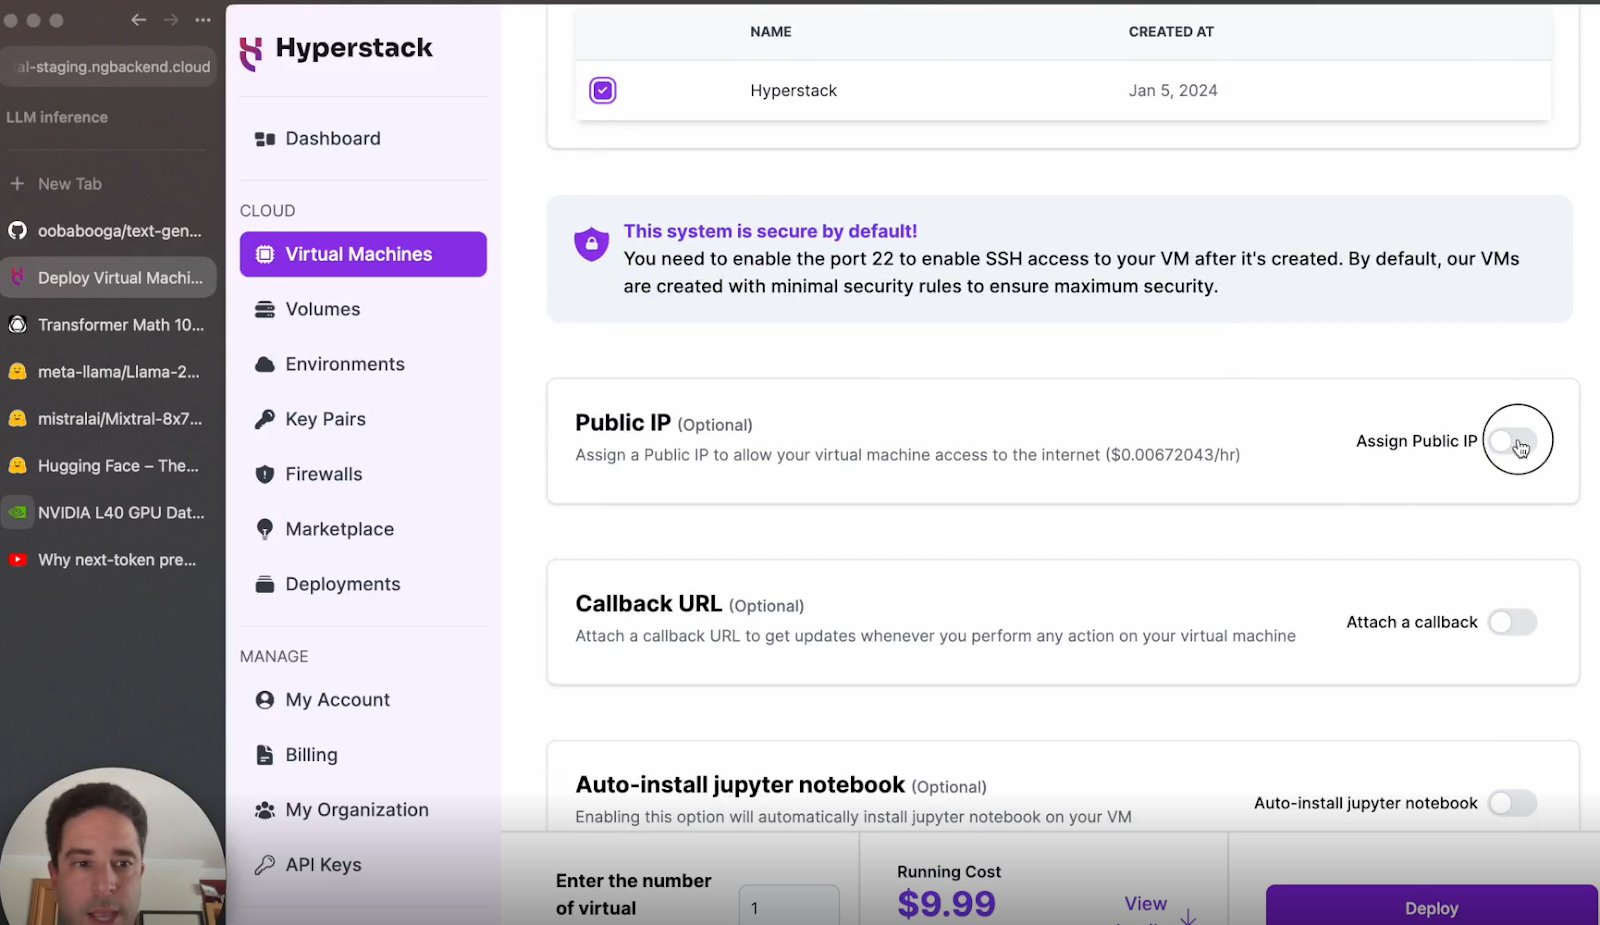This screenshot has height=925, width=1600.
Task: Click the YouTube icon of next-token tab
Action: tap(17, 560)
